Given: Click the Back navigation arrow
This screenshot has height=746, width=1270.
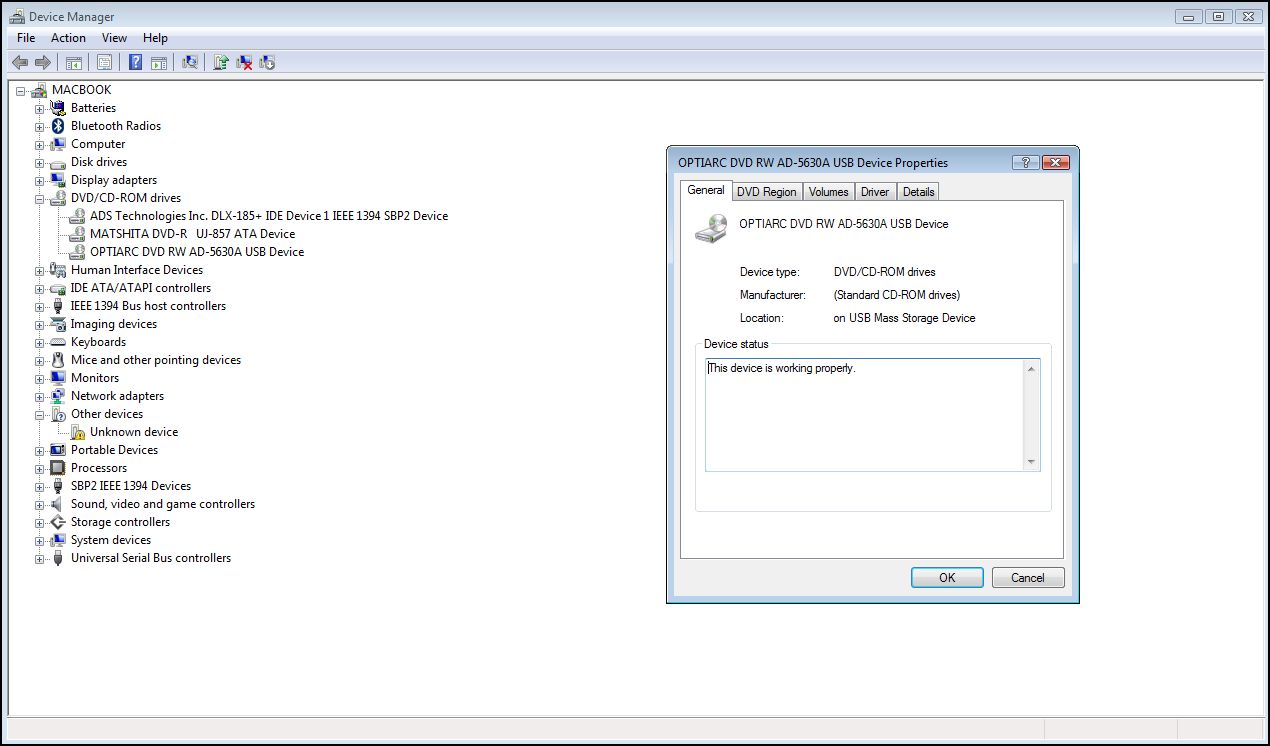Looking at the screenshot, I should 20,62.
